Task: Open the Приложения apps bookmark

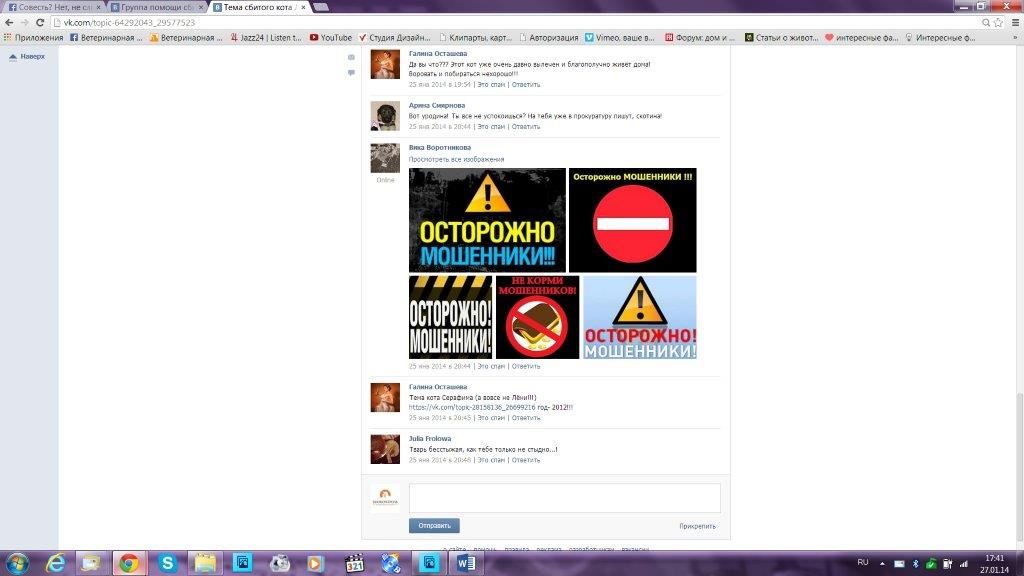Action: [x=33, y=38]
